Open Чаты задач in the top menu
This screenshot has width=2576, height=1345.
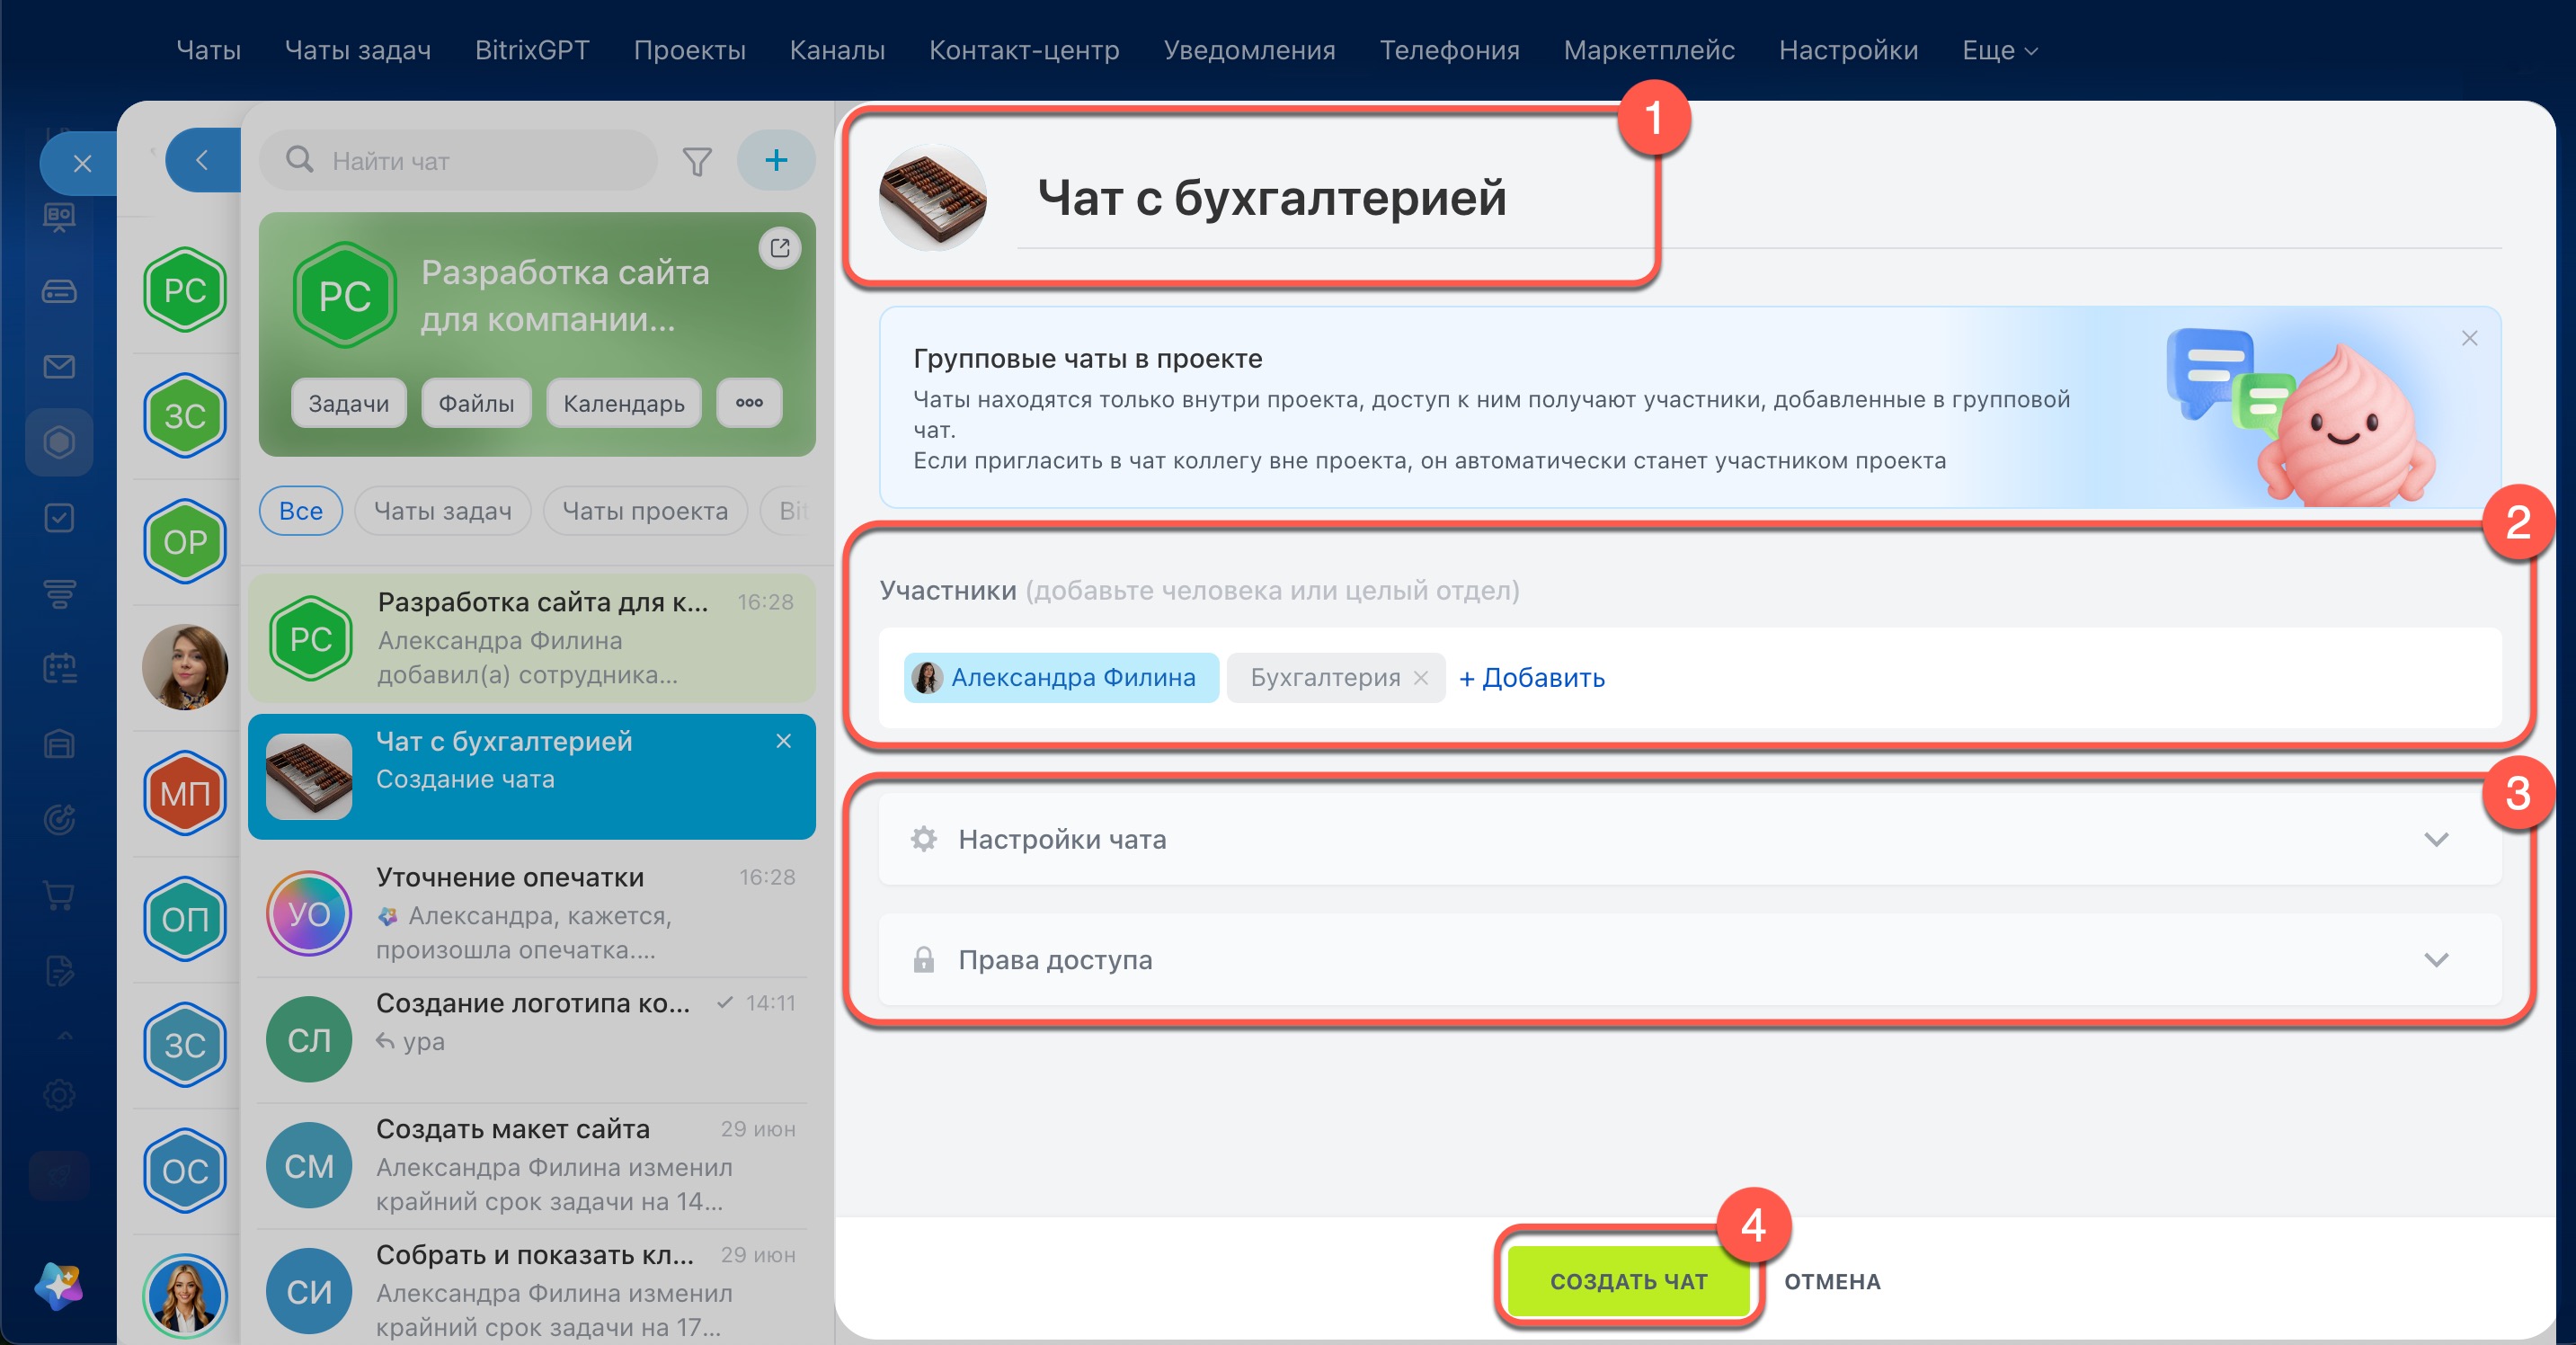(358, 50)
